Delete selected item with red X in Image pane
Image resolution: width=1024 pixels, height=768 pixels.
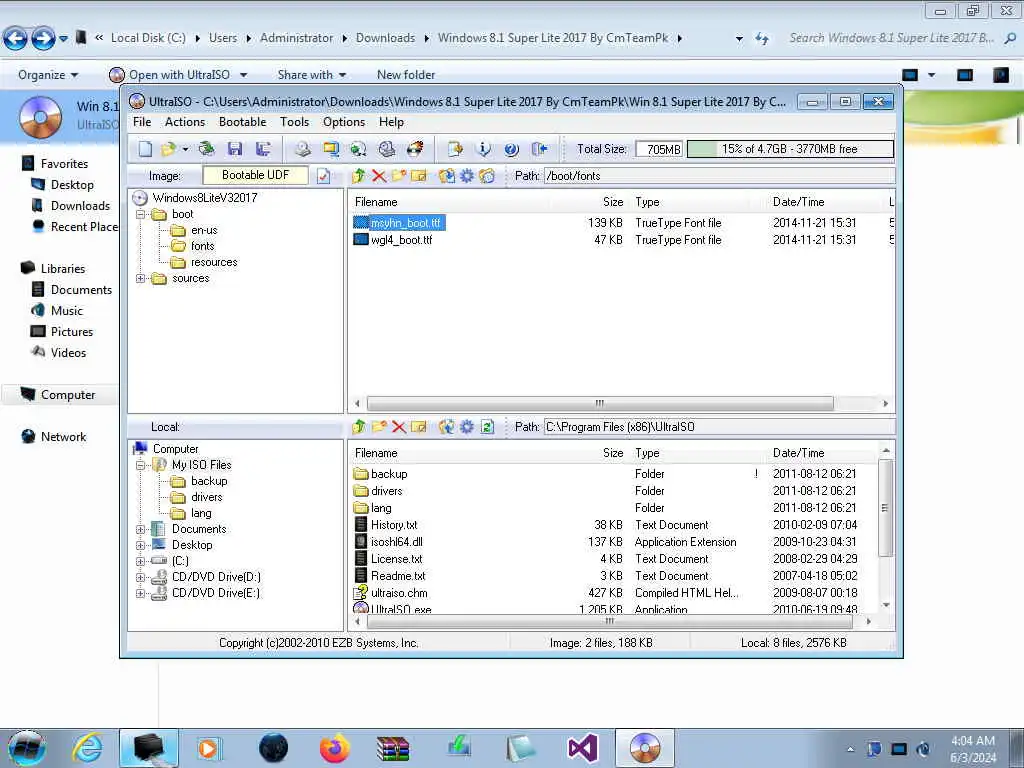tap(379, 176)
